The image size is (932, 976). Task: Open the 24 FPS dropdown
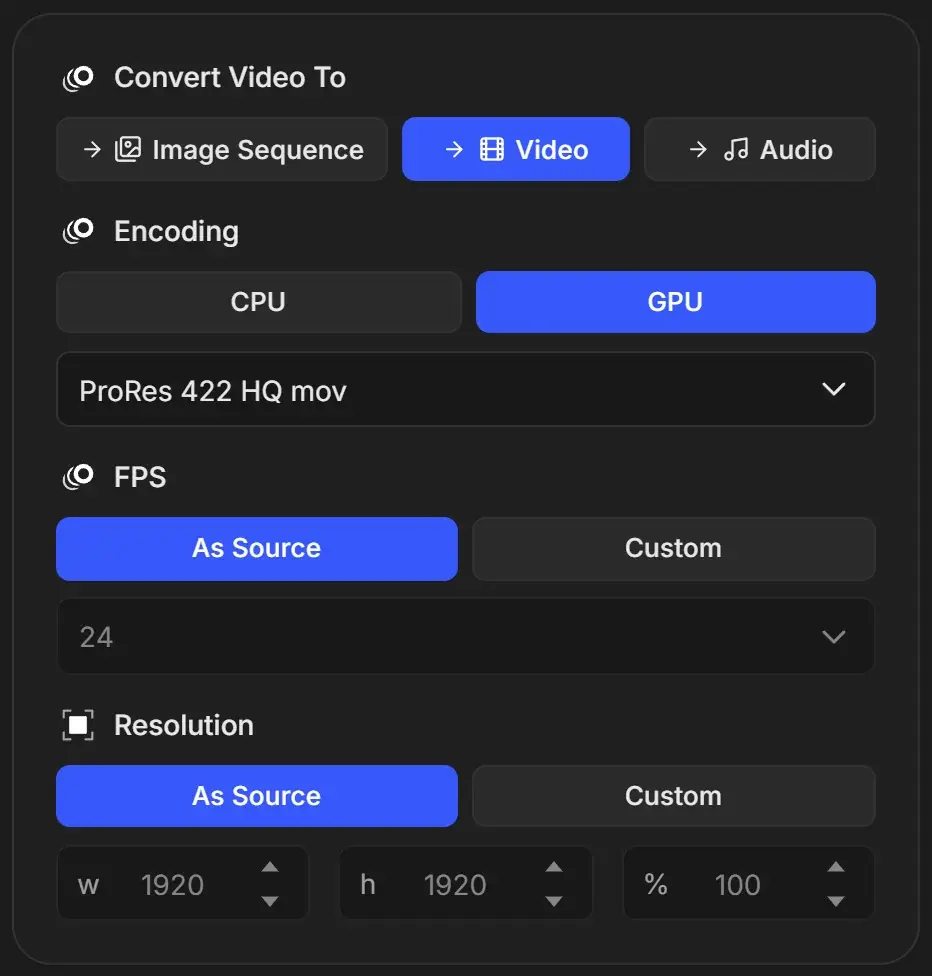click(x=466, y=636)
